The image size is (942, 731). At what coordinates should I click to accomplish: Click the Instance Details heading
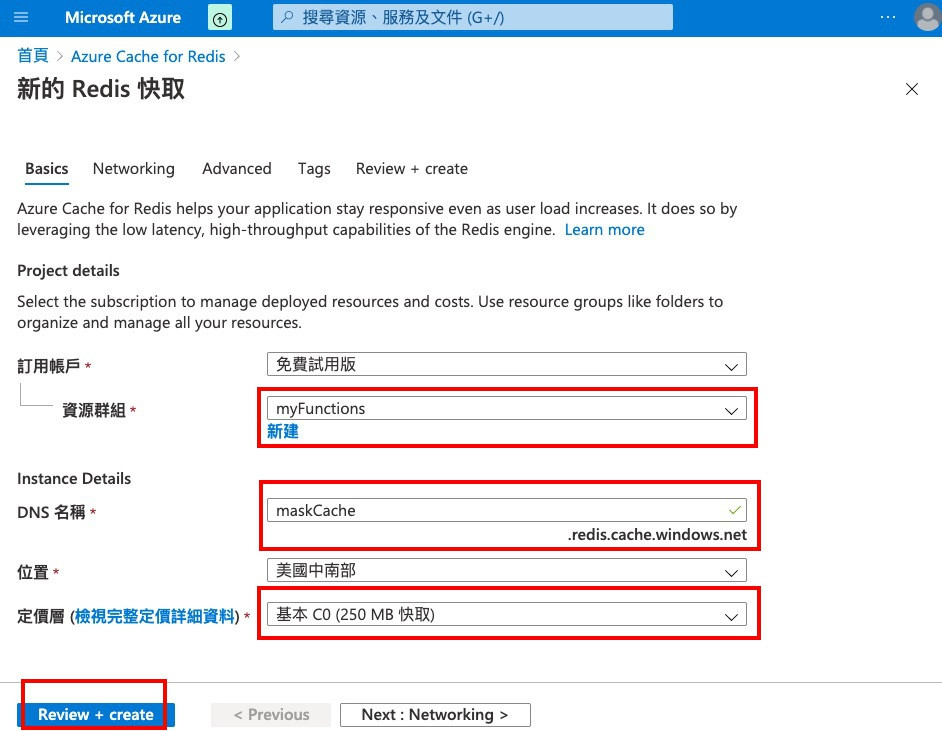[74, 479]
